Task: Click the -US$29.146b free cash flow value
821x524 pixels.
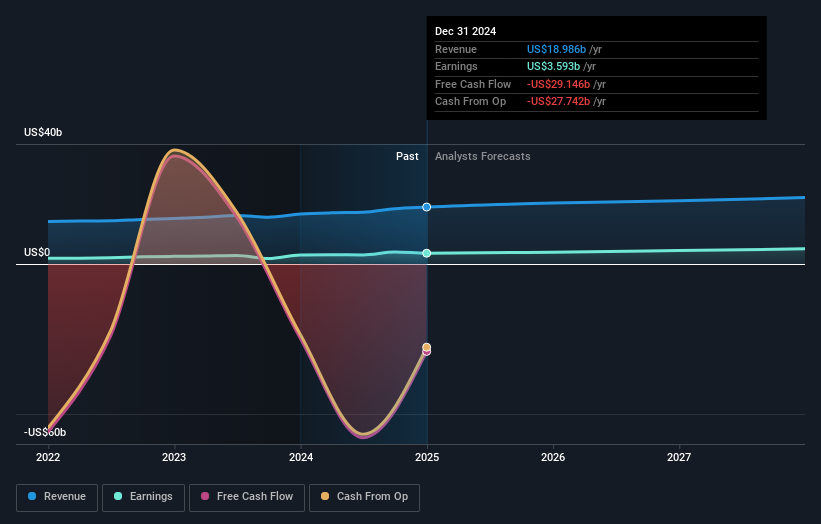Action: pos(559,84)
